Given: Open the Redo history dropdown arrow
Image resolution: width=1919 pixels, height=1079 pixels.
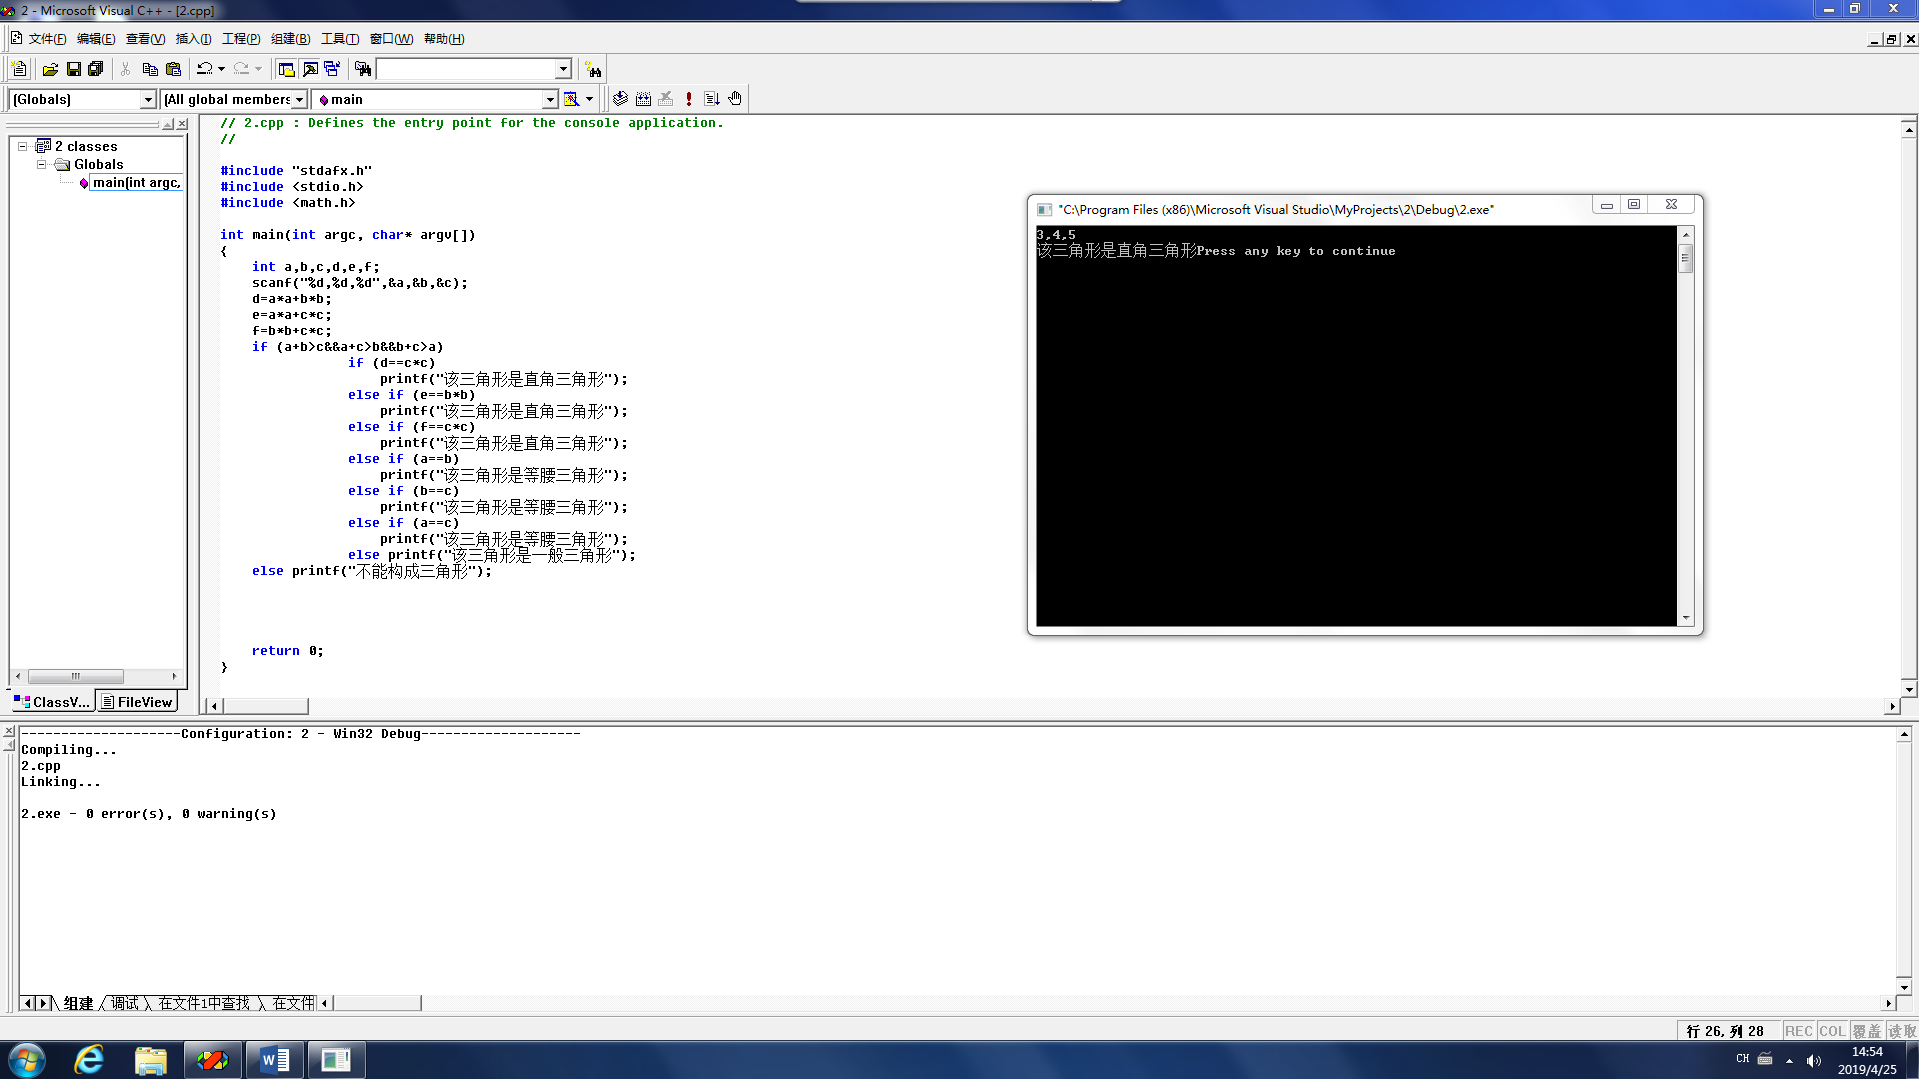Looking at the screenshot, I should (x=259, y=69).
